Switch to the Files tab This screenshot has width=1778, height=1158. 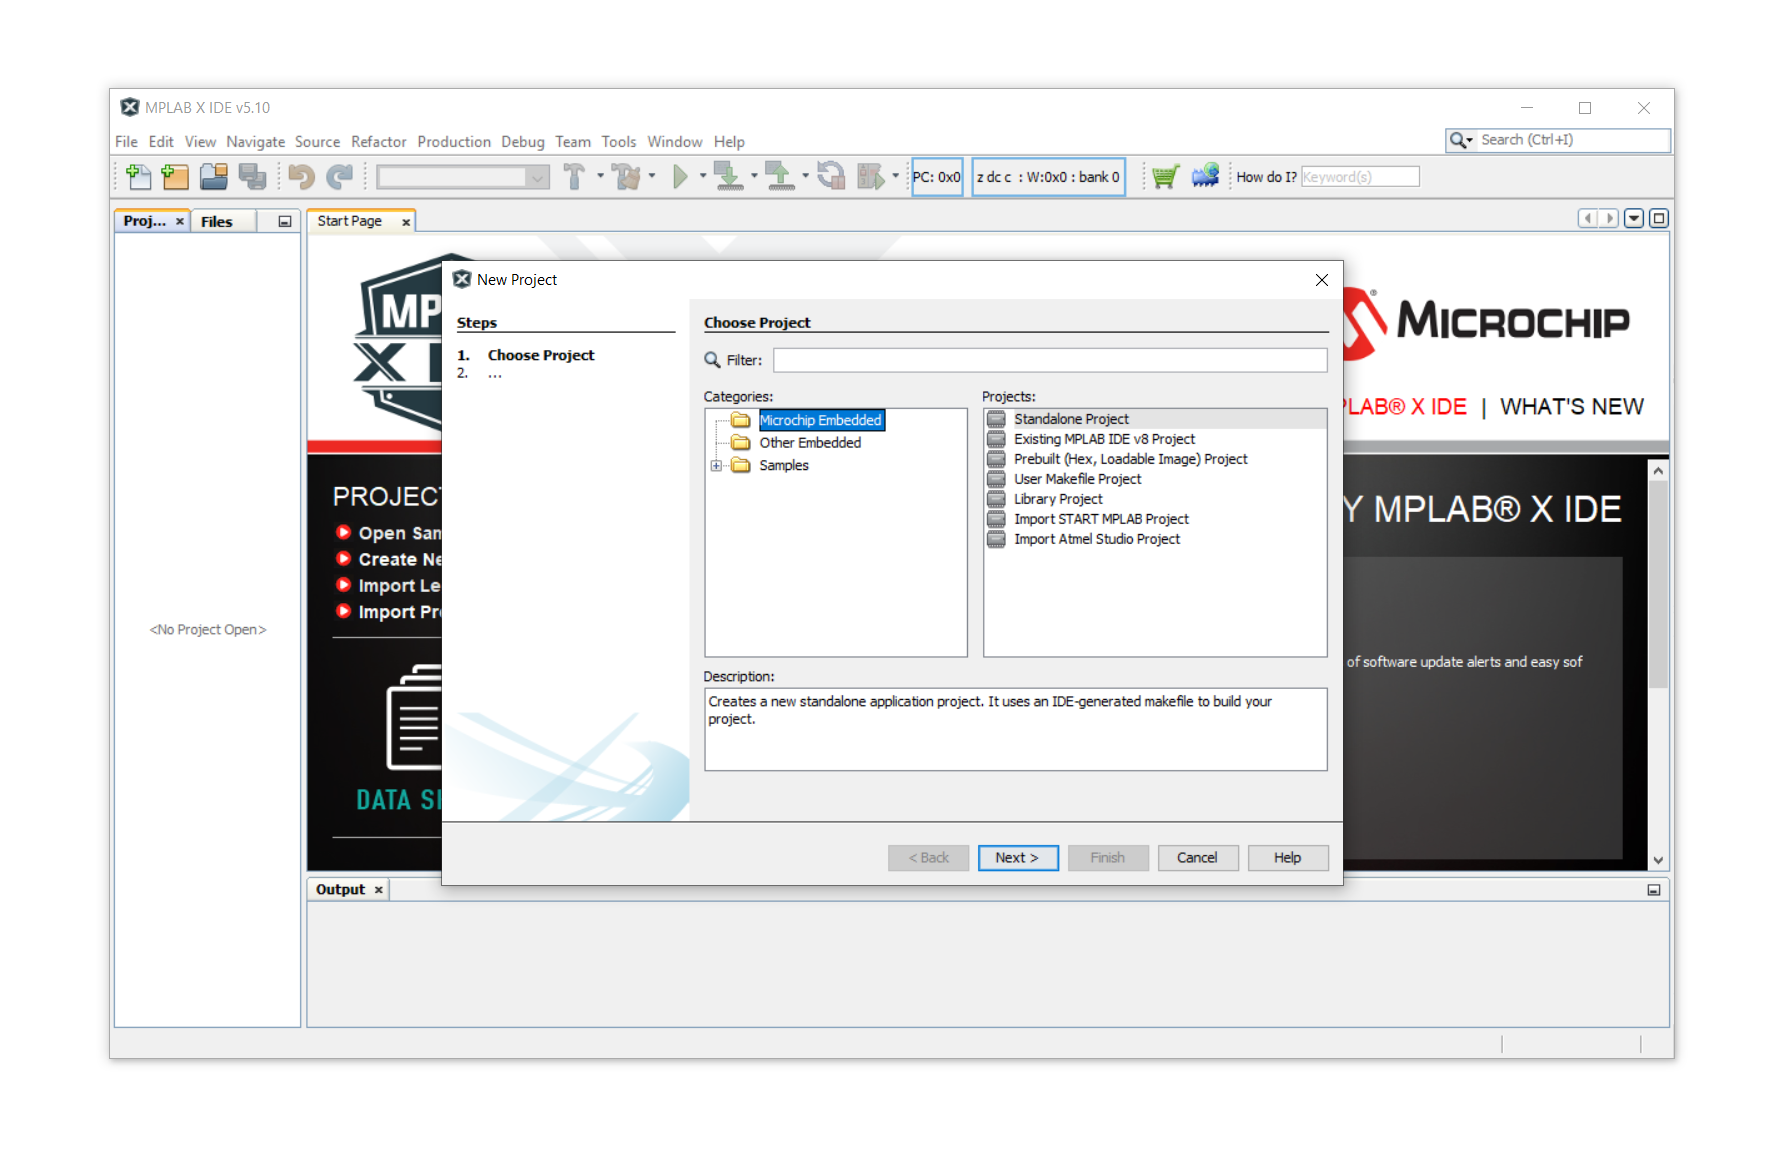click(216, 222)
